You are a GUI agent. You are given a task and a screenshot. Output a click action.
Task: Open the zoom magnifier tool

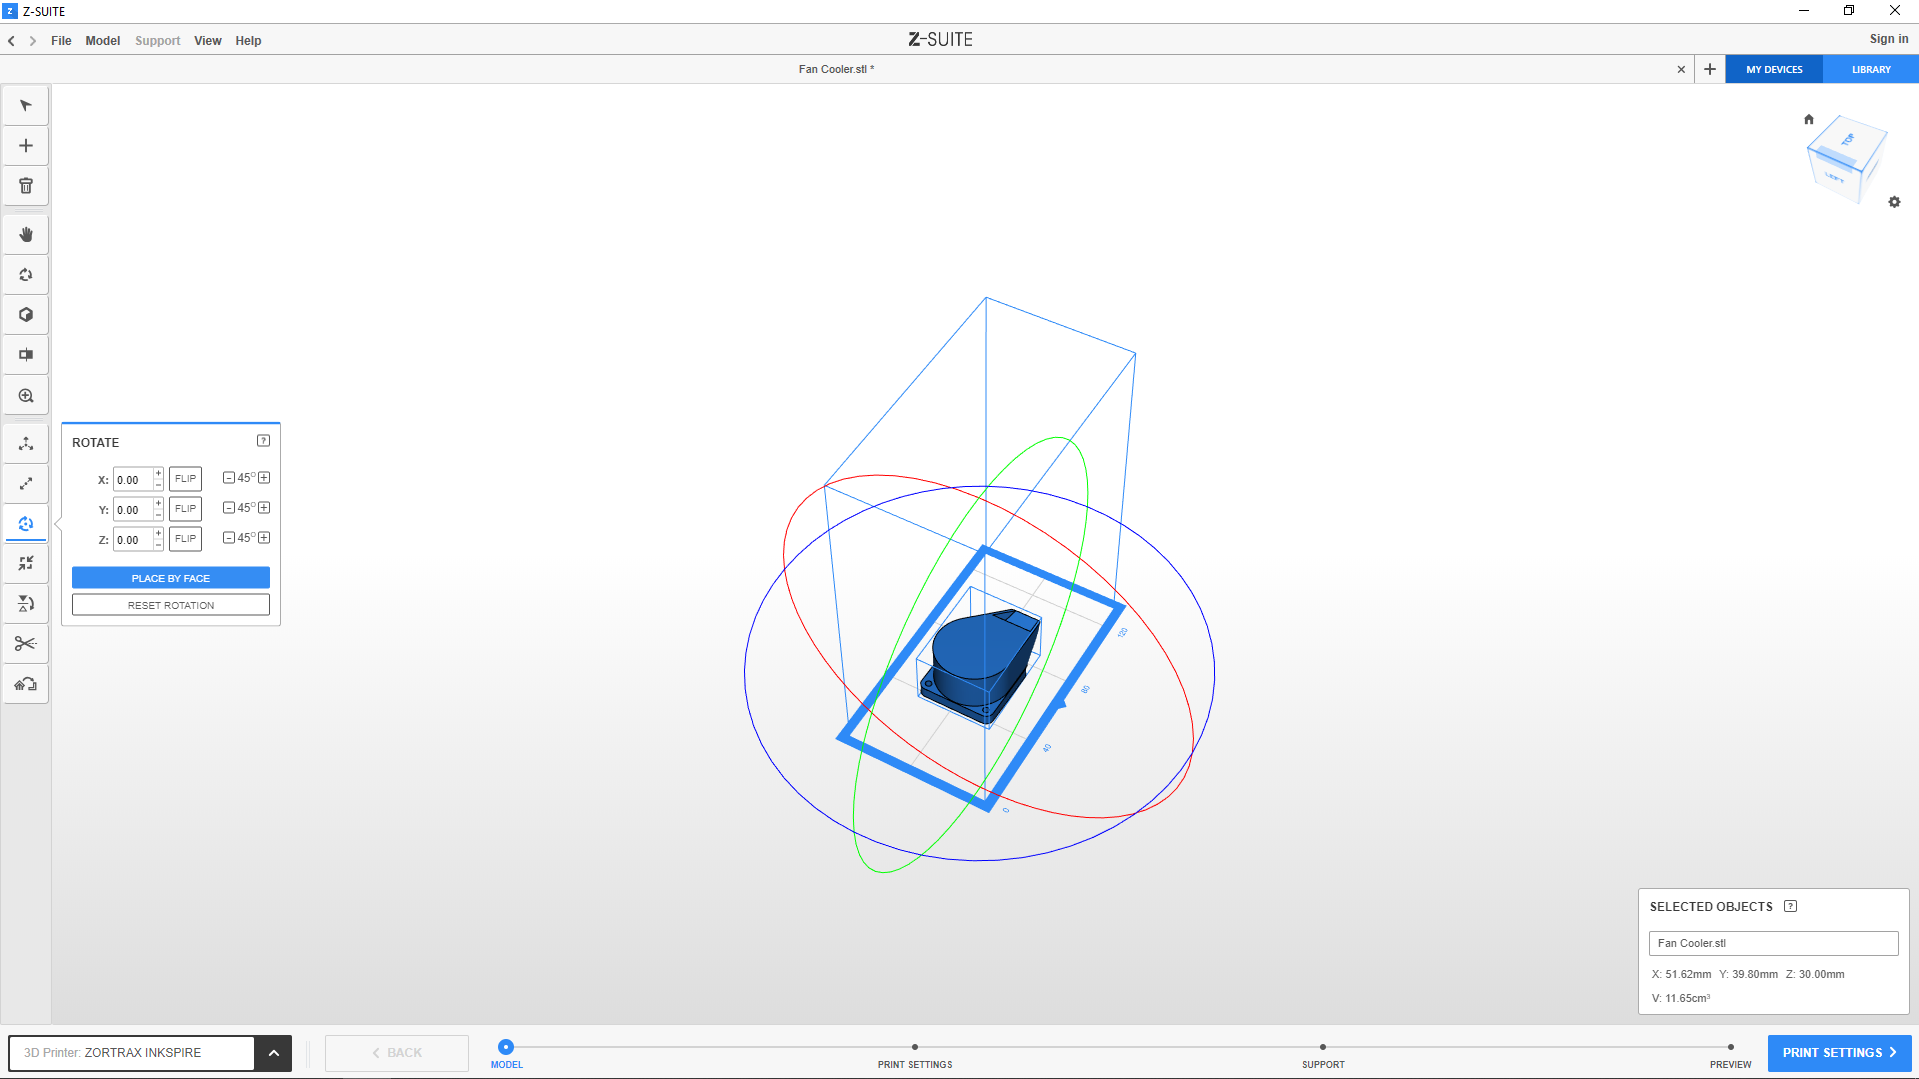26,396
